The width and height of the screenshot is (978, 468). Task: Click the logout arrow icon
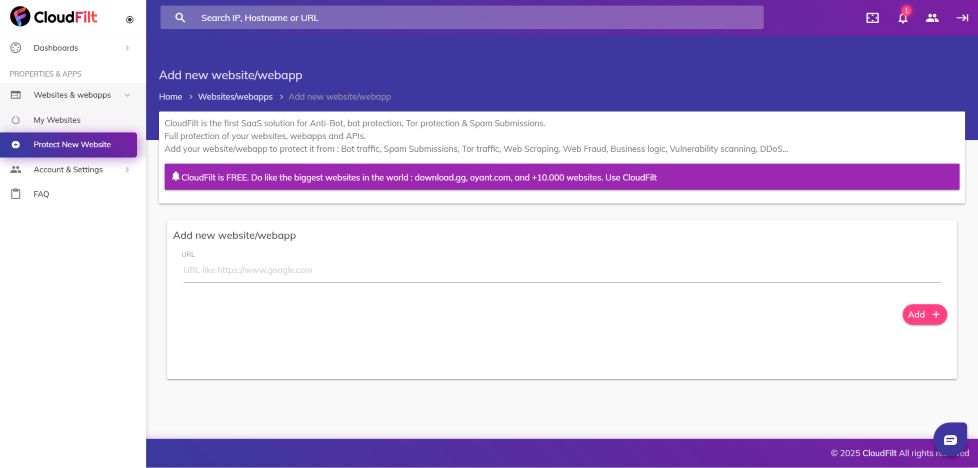coord(962,18)
